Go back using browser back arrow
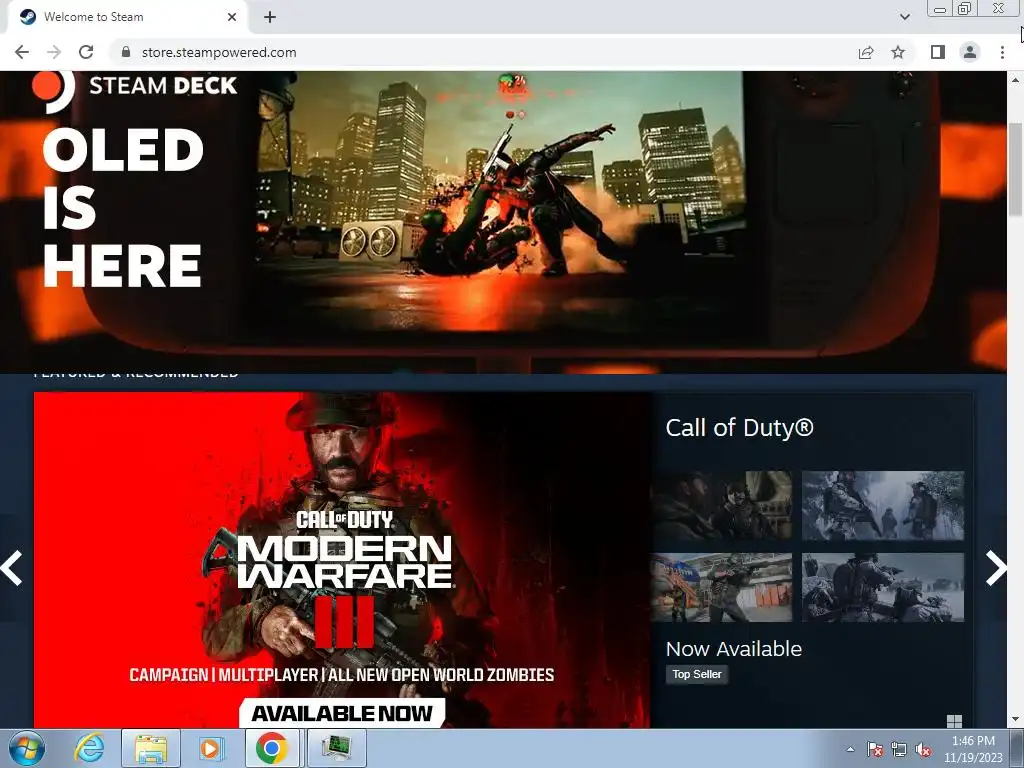The image size is (1024, 768). point(22,52)
